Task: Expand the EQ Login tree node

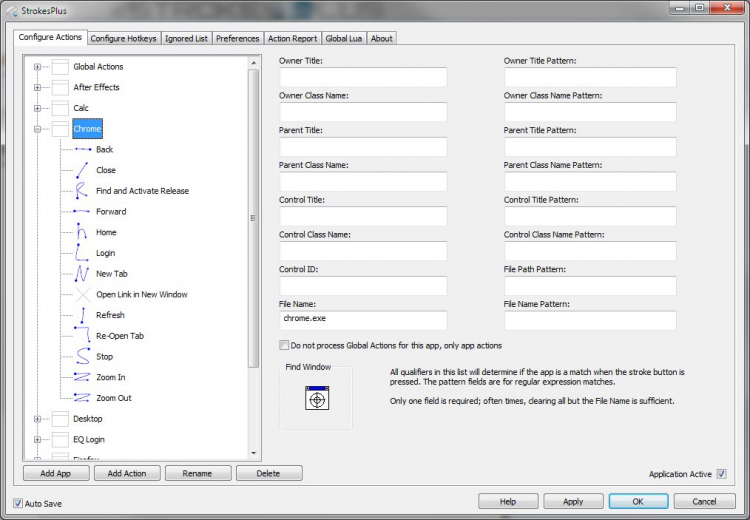Action: tap(37, 440)
